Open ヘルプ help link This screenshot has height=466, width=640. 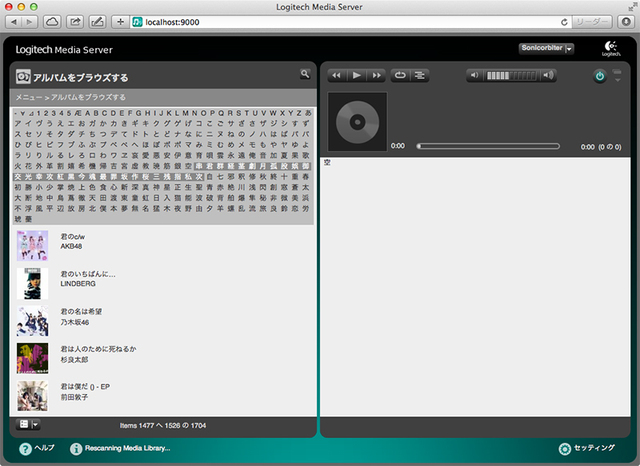point(26,449)
